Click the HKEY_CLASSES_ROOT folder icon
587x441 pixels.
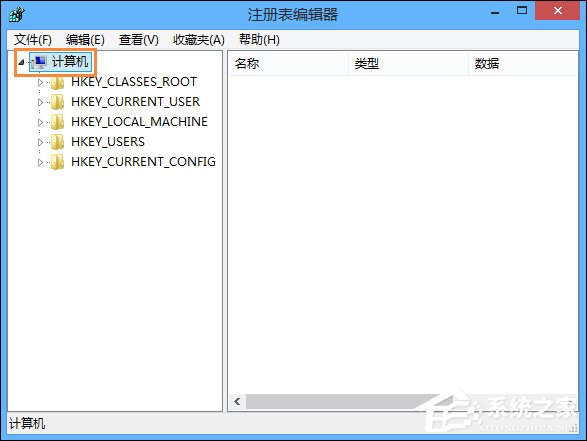(57, 82)
